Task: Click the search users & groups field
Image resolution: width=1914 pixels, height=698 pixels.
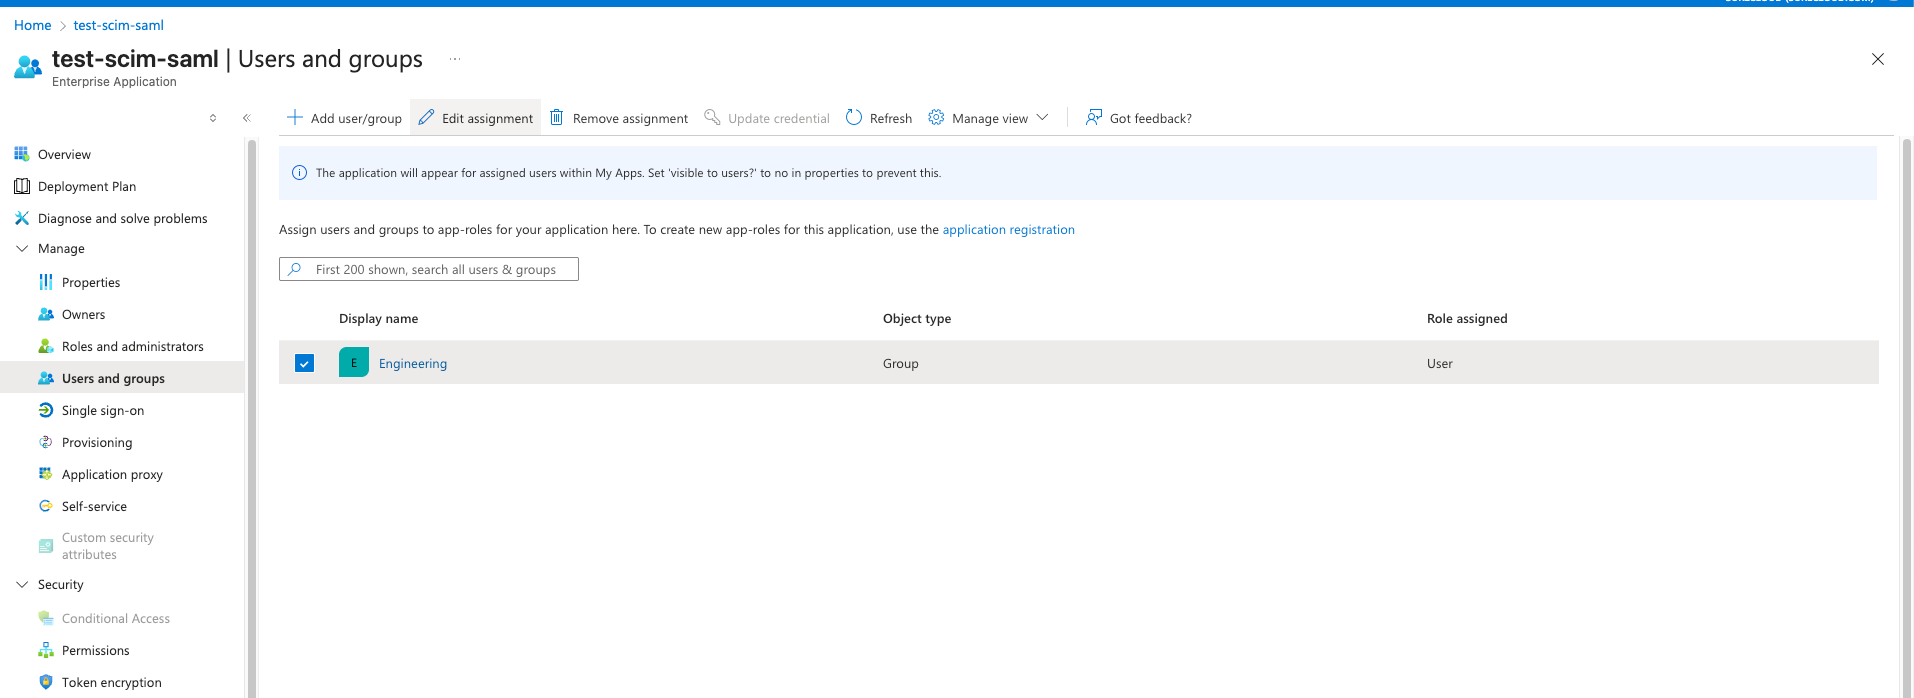Action: [x=435, y=270]
